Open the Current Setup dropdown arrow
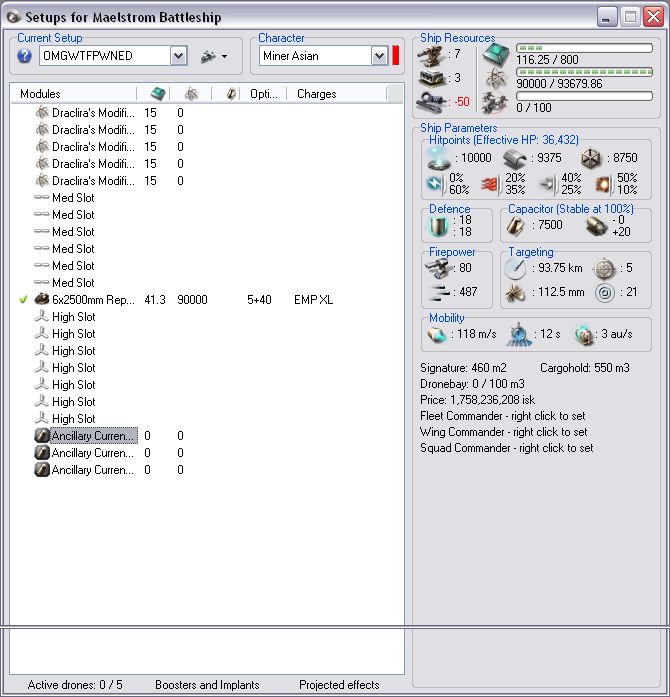 click(x=178, y=56)
